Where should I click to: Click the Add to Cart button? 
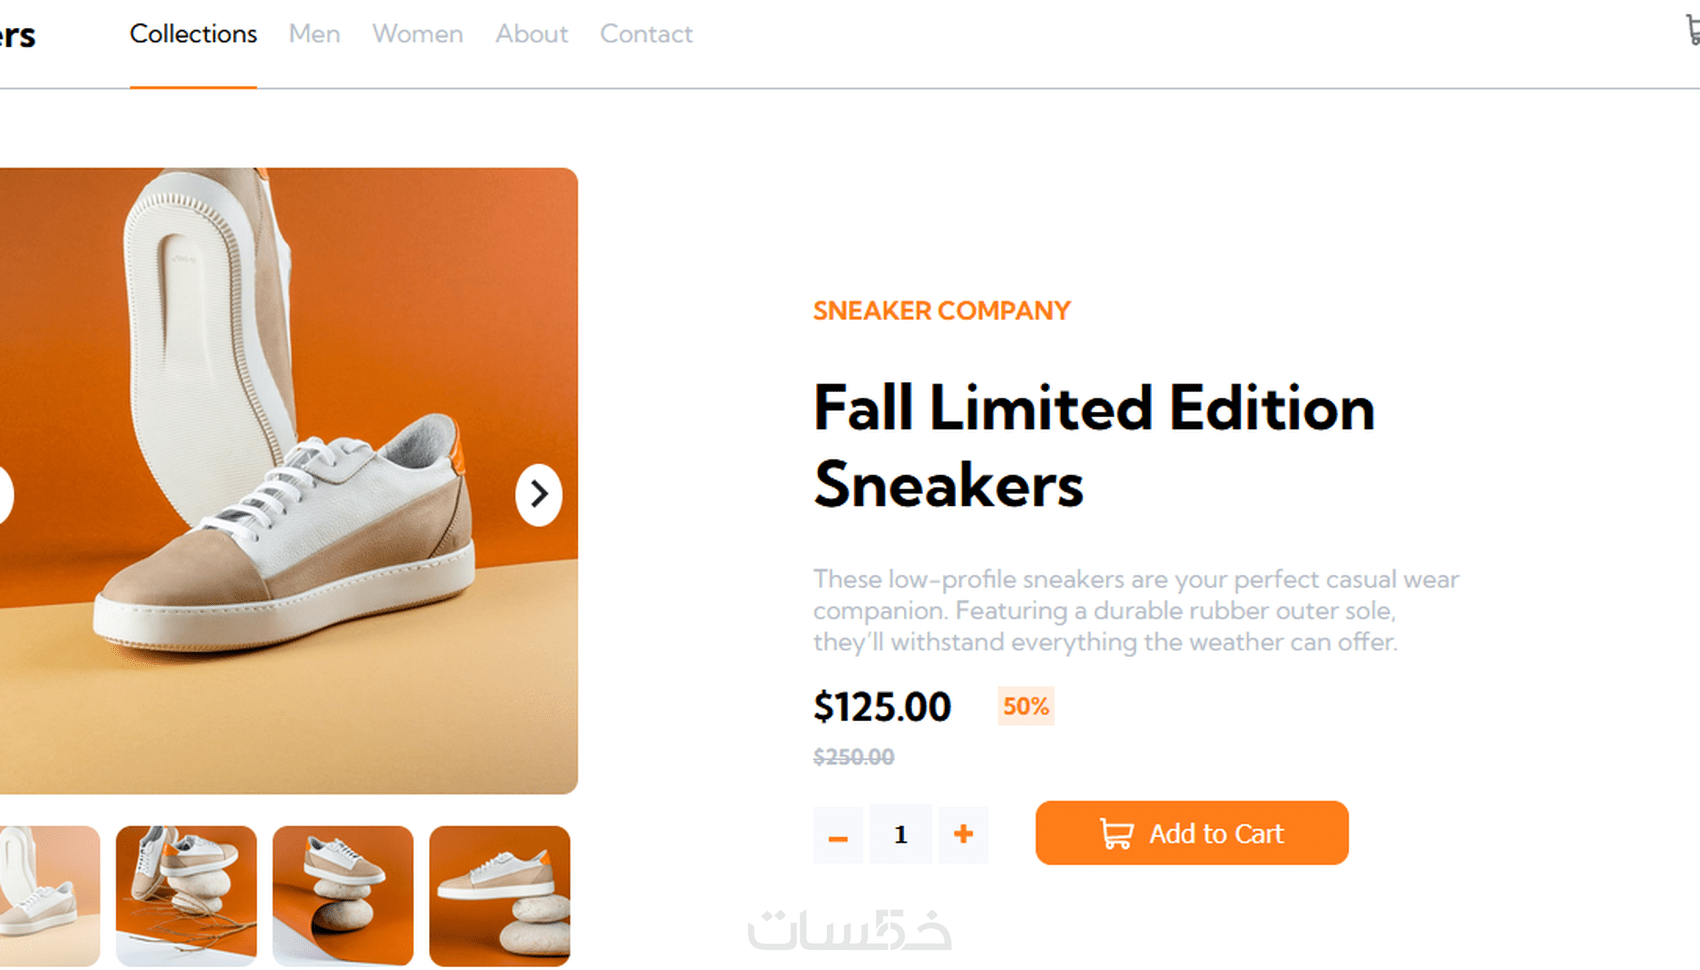click(x=1191, y=833)
